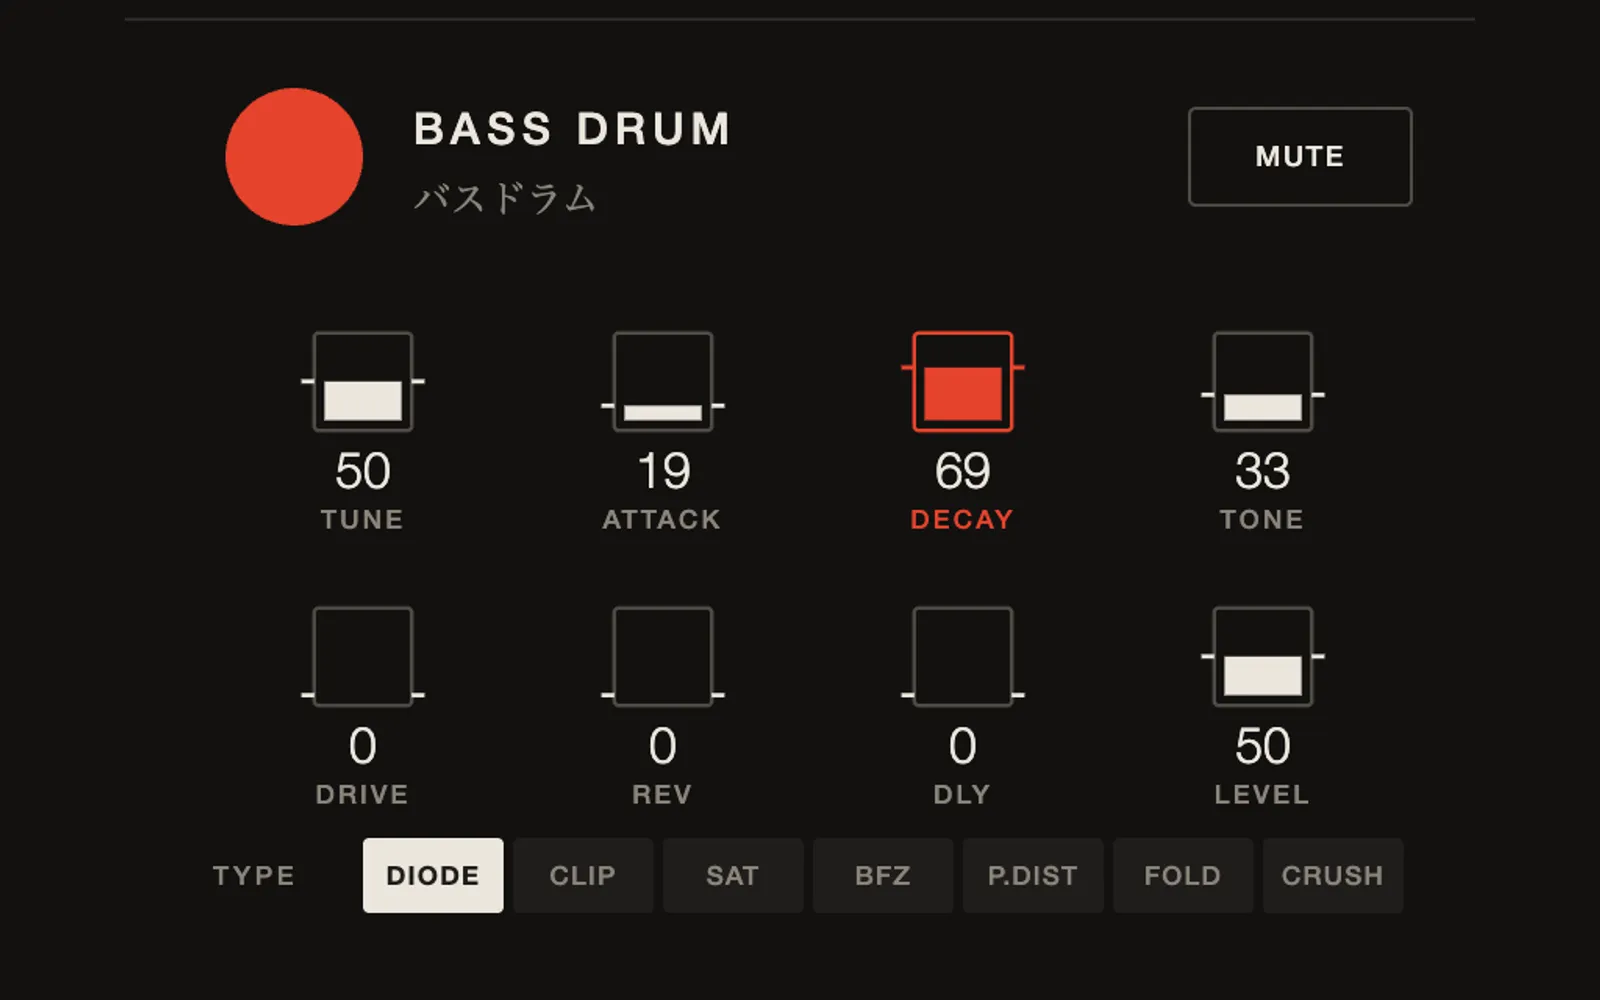The width and height of the screenshot is (1600, 1000).
Task: Select SAT distortion type
Action: click(x=733, y=876)
